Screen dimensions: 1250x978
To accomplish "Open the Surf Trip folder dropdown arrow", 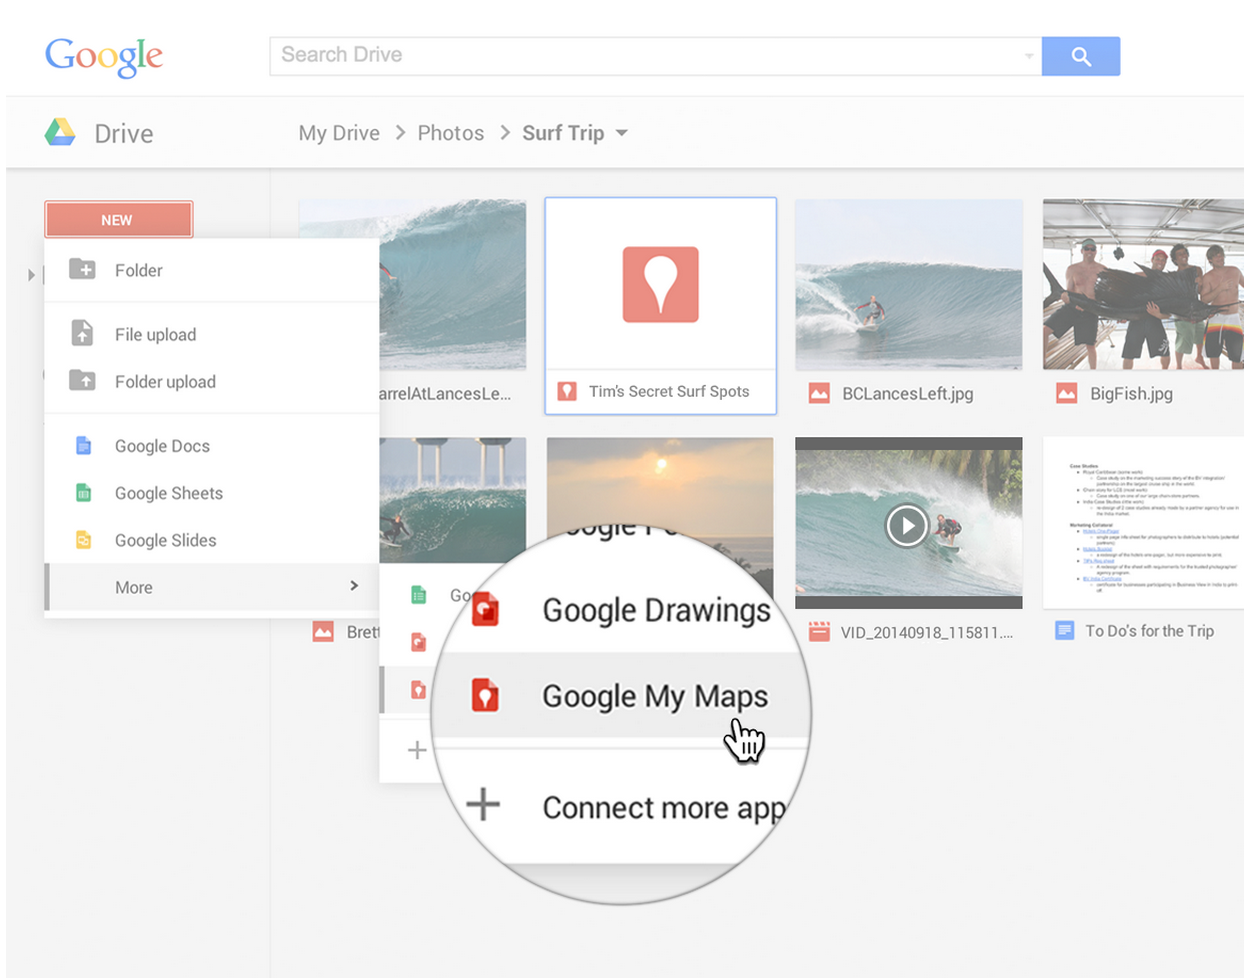I will tap(622, 133).
